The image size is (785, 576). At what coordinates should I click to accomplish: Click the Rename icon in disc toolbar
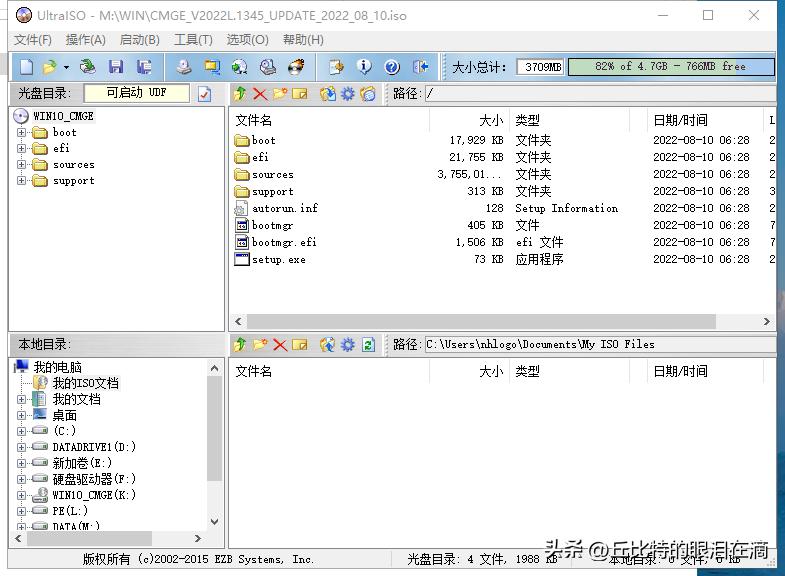(300, 94)
